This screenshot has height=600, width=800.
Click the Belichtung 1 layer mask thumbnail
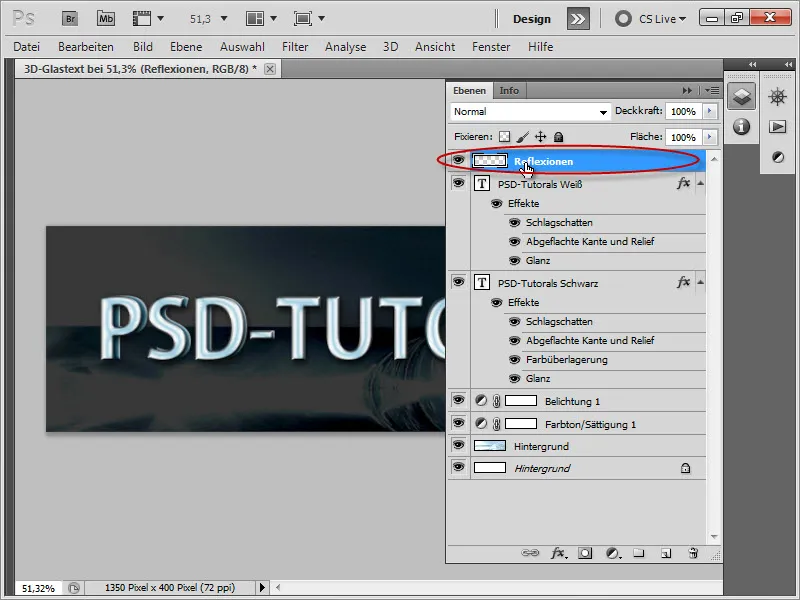[x=521, y=401]
